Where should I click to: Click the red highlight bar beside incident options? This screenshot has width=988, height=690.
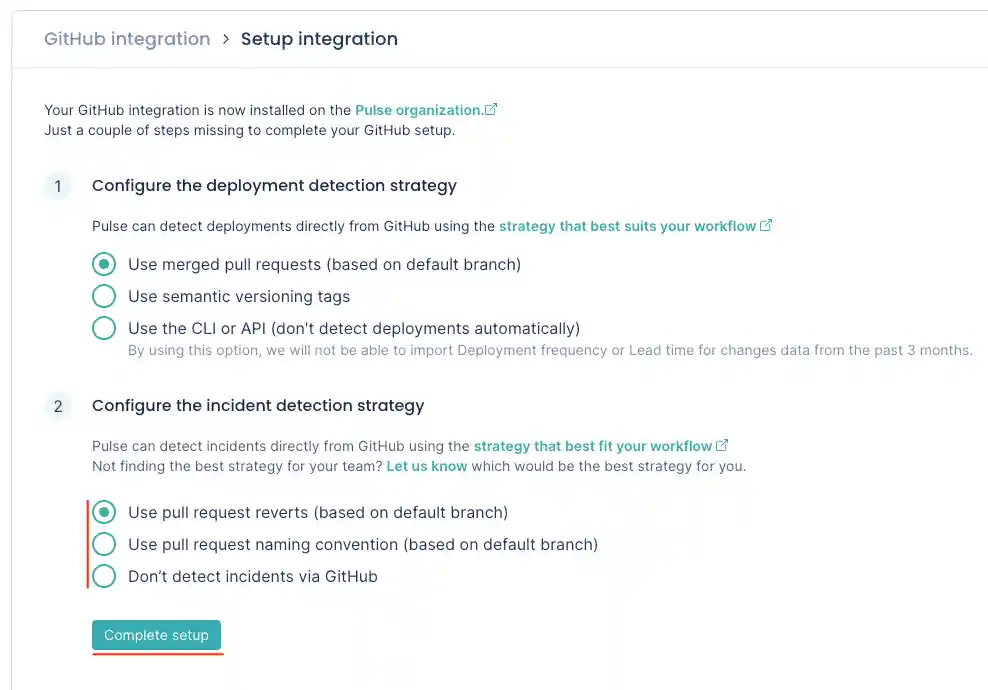tap(87, 544)
